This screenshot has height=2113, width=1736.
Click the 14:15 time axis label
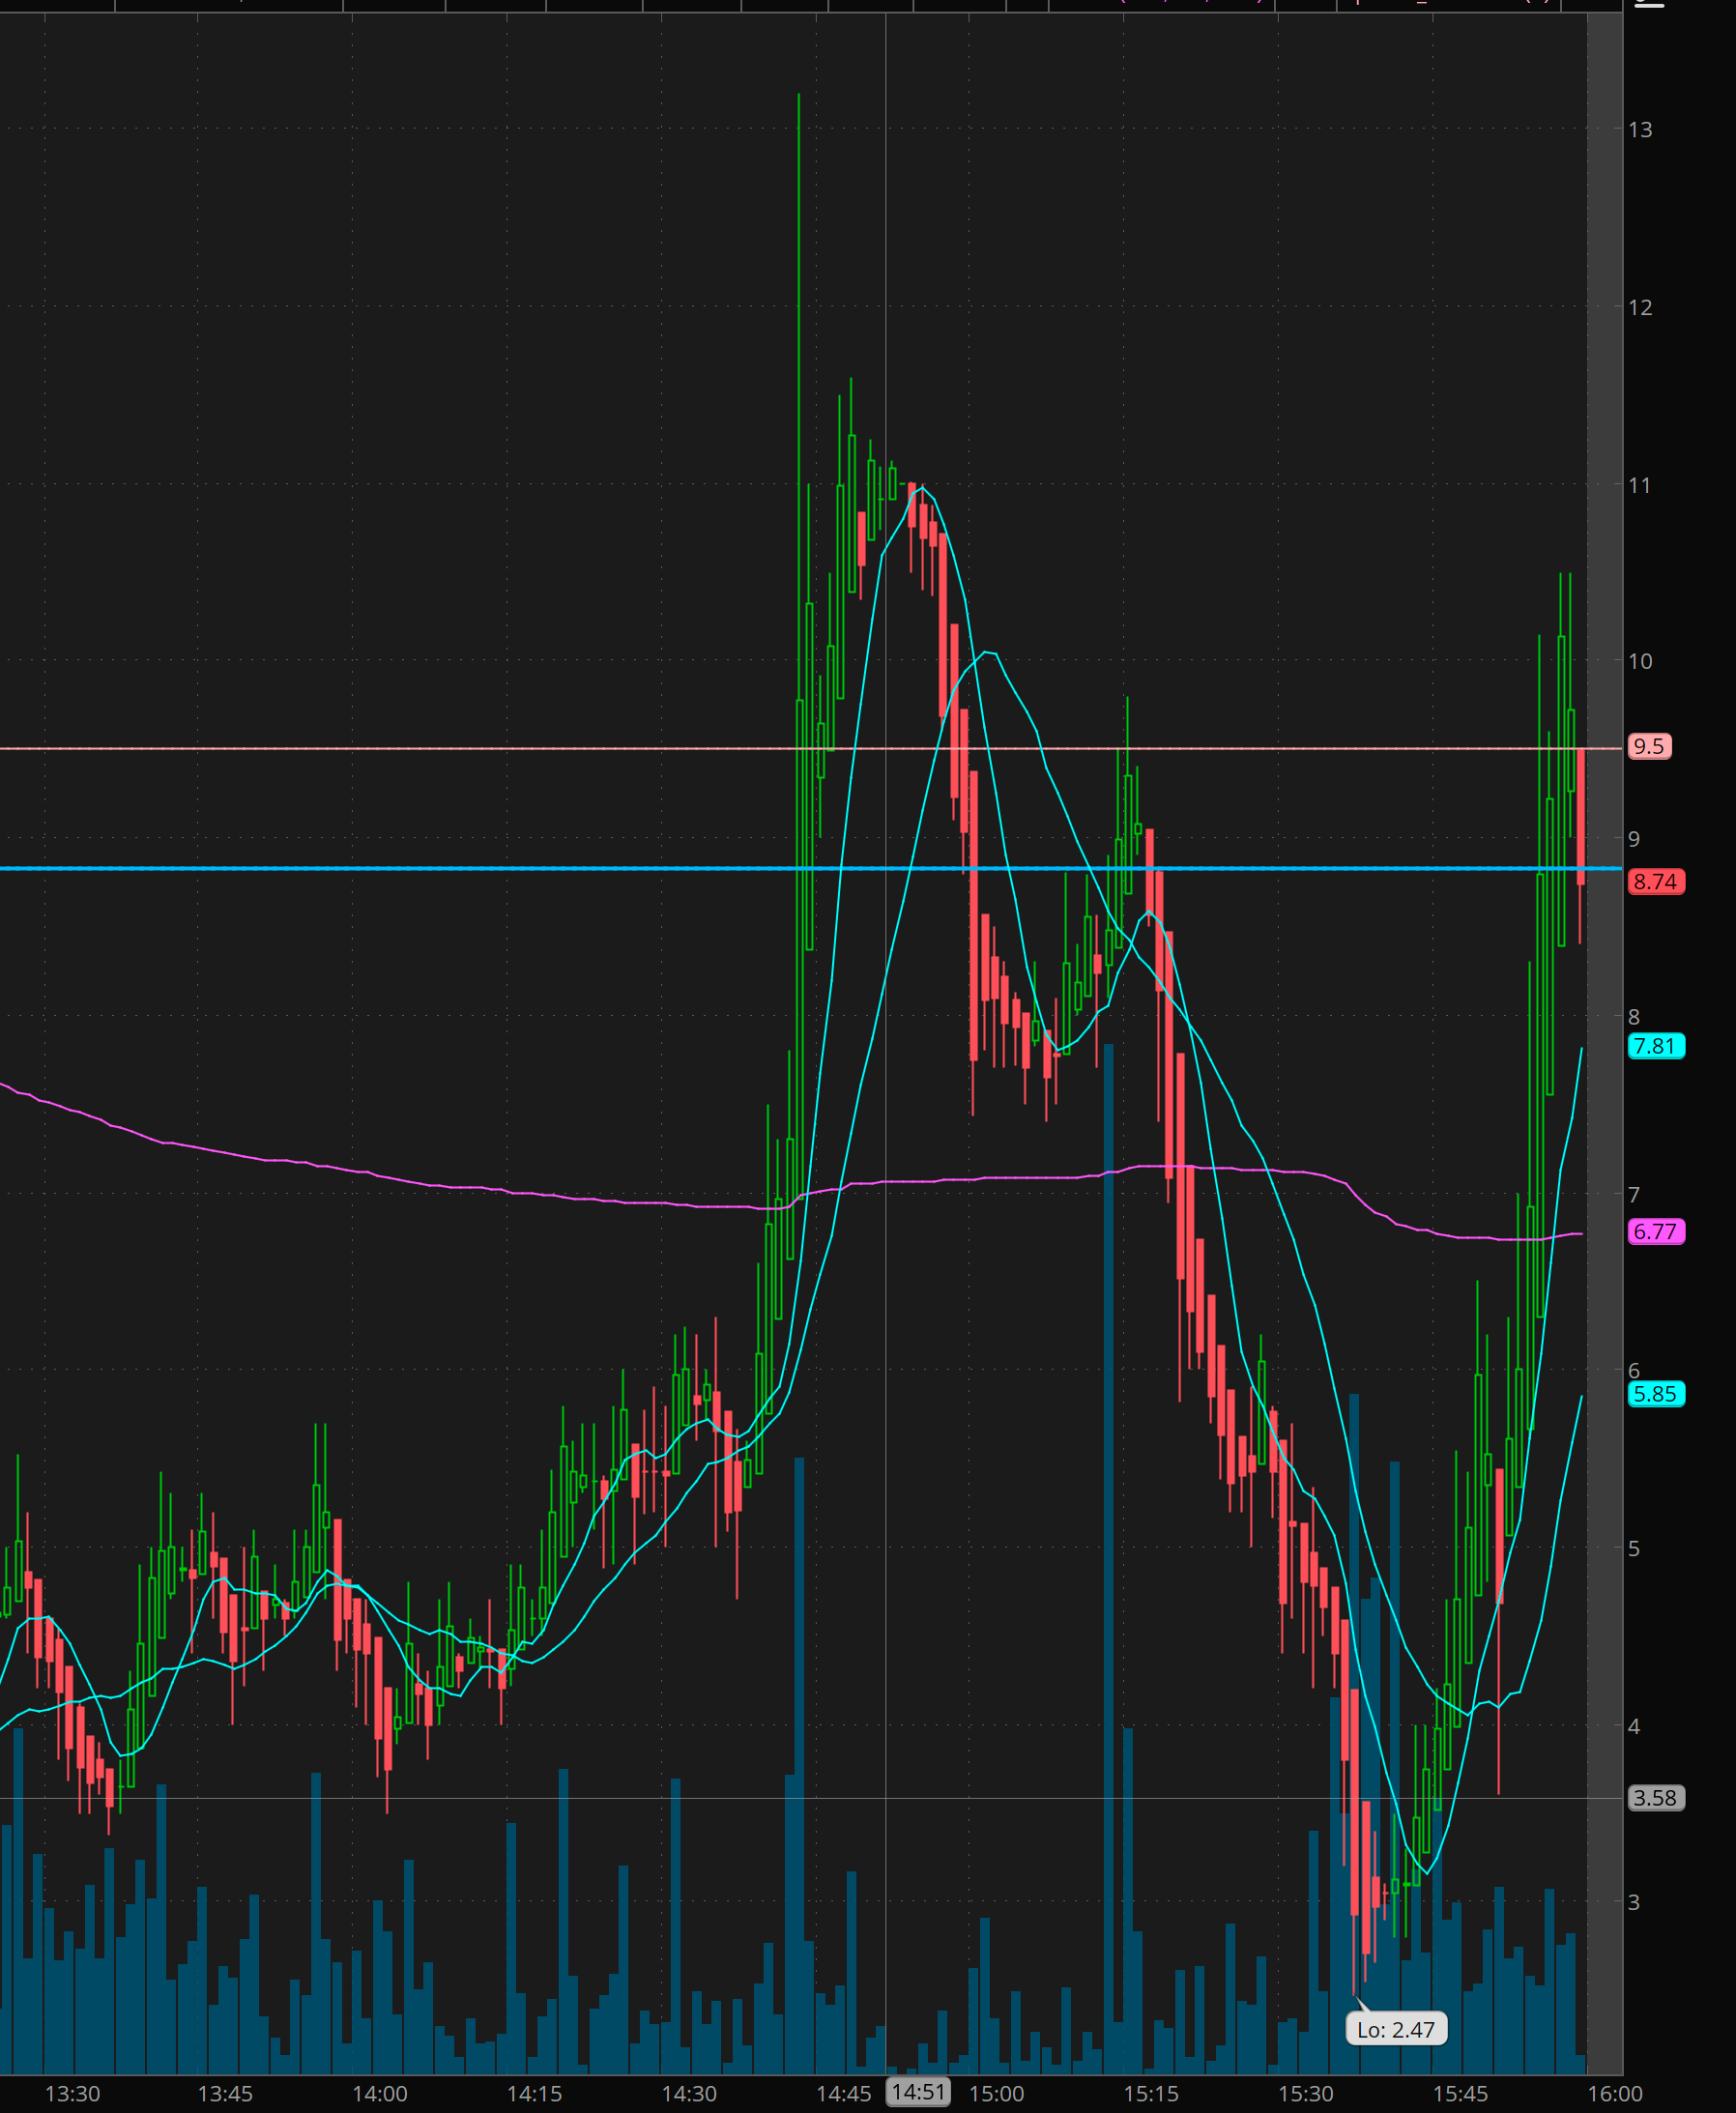coord(534,2093)
